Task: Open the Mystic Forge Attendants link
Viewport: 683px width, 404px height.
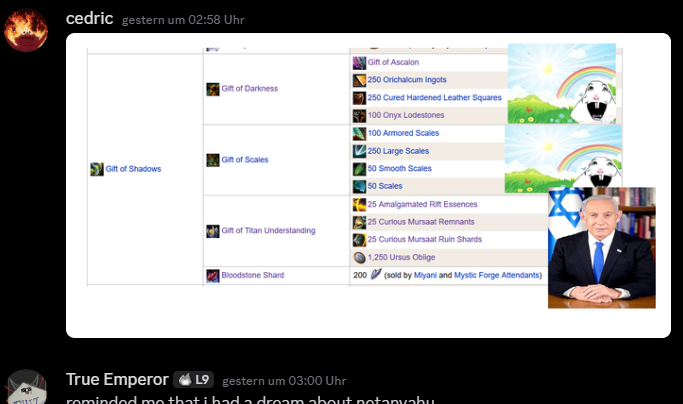Action: click(x=497, y=275)
